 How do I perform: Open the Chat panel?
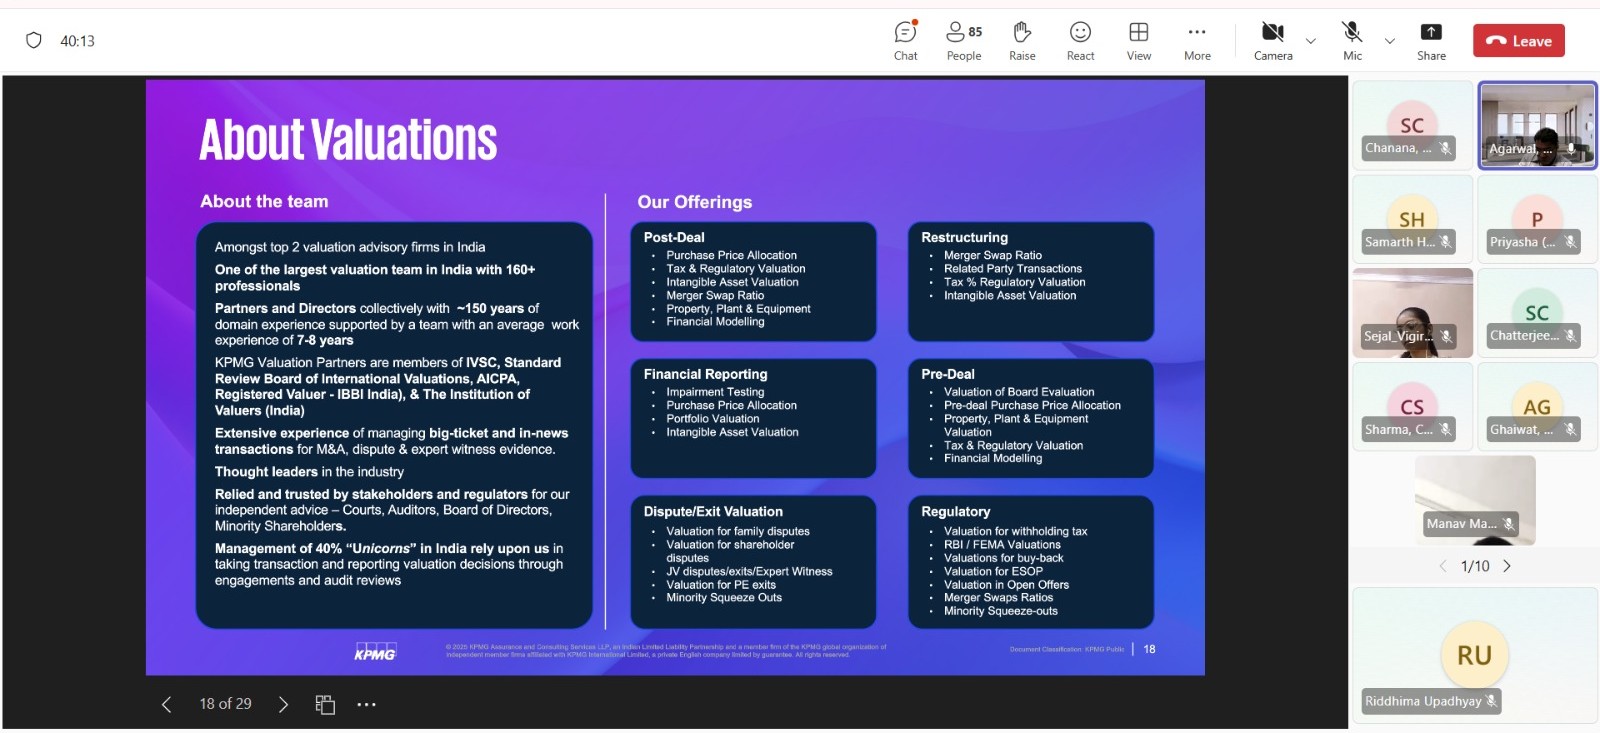pos(905,41)
